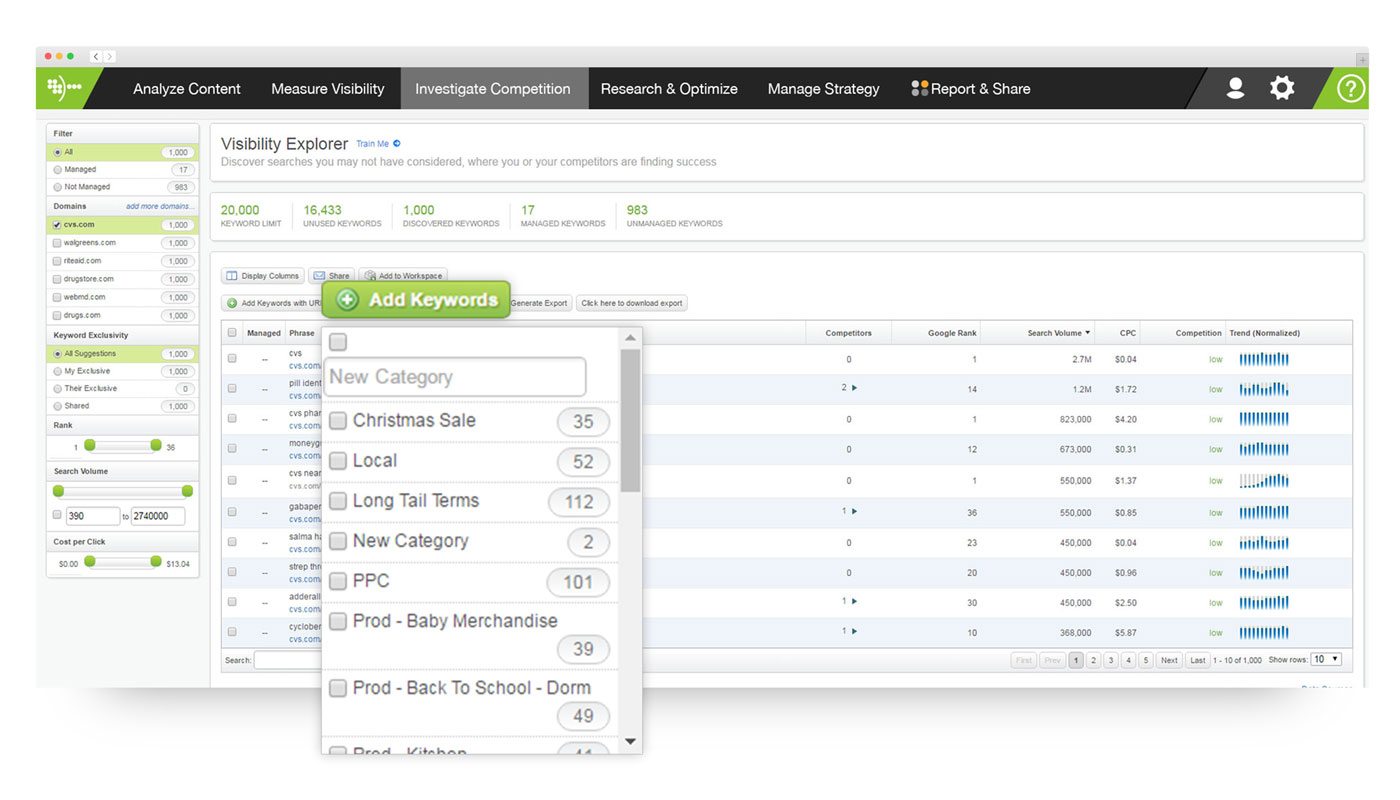Select the Not Managed filter radio button

58,187
